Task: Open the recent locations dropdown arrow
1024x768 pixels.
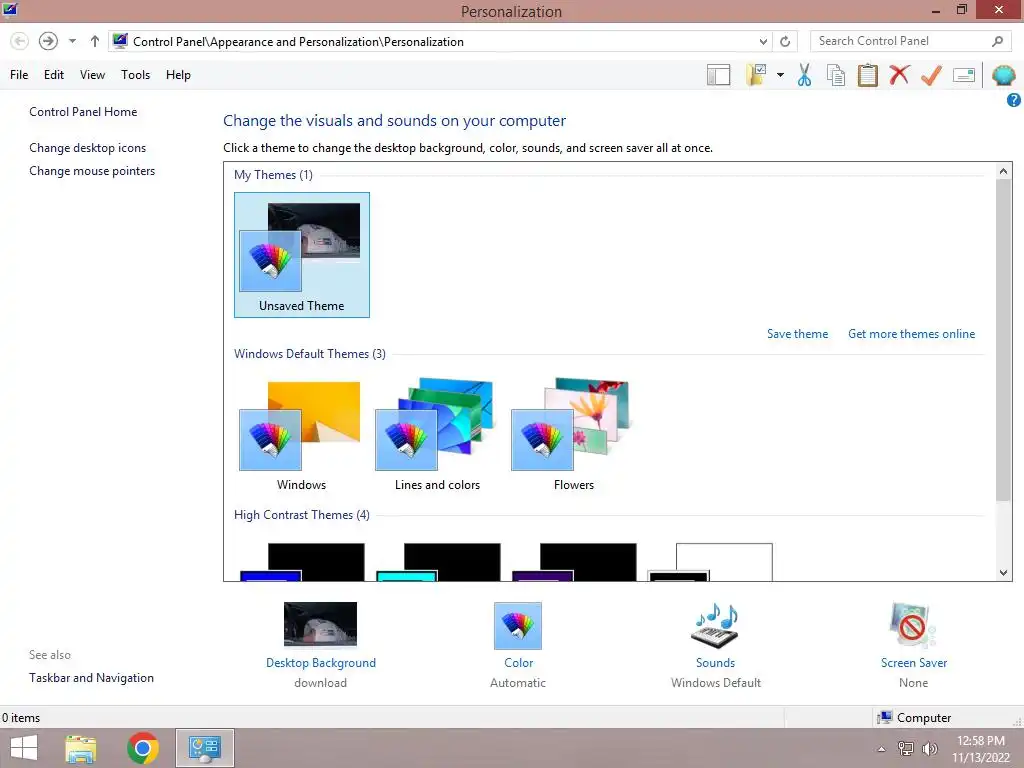Action: (72, 41)
